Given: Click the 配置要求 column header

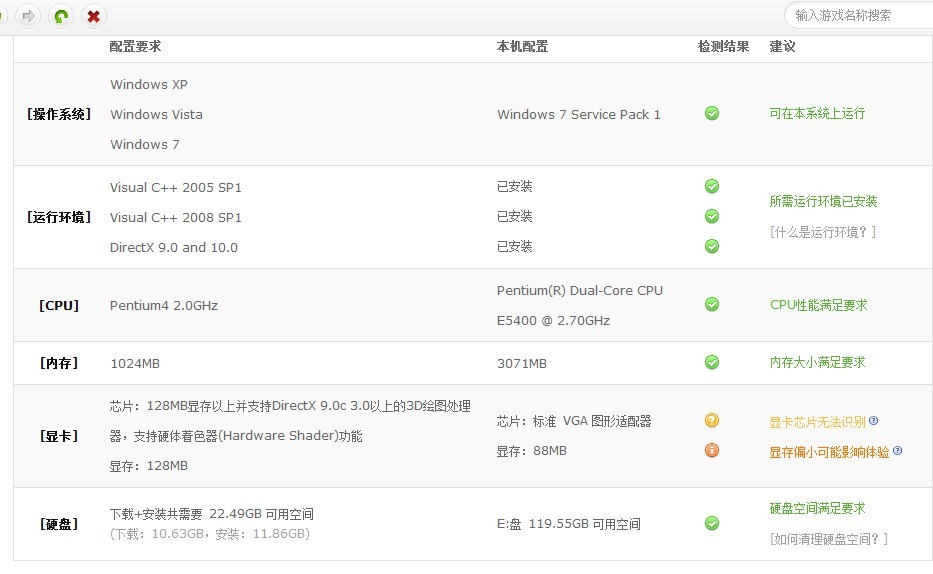Looking at the screenshot, I should coord(135,46).
